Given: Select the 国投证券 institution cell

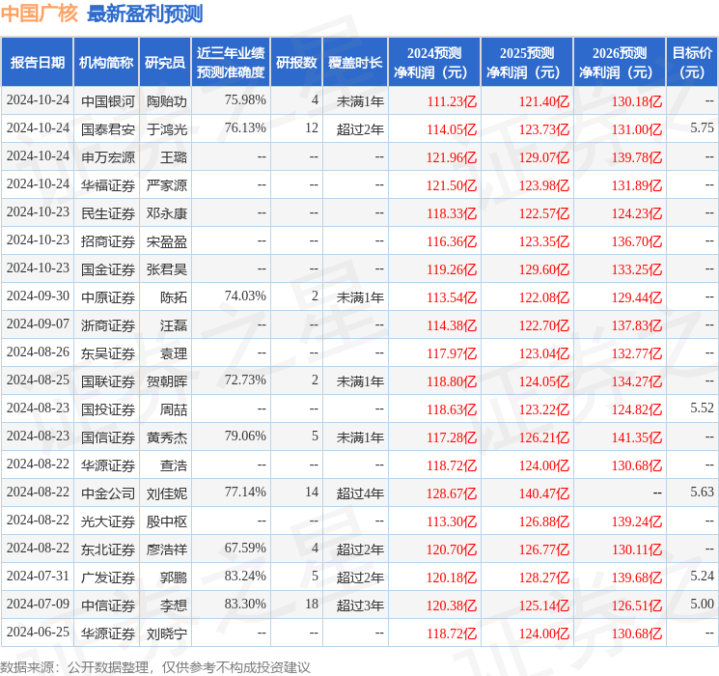Looking at the screenshot, I should coord(108,409).
